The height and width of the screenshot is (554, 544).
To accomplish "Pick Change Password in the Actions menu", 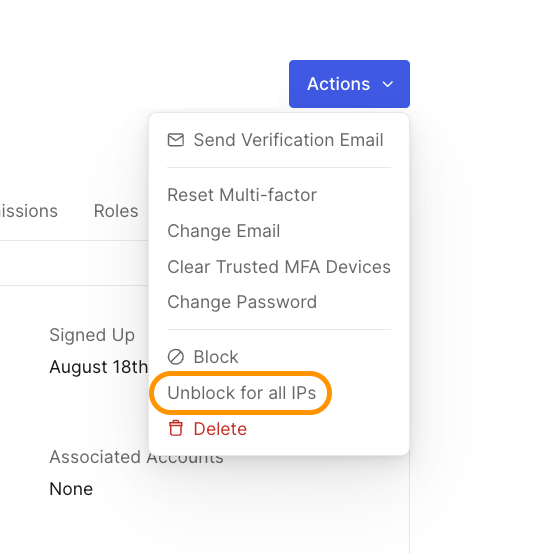I will (x=242, y=302).
